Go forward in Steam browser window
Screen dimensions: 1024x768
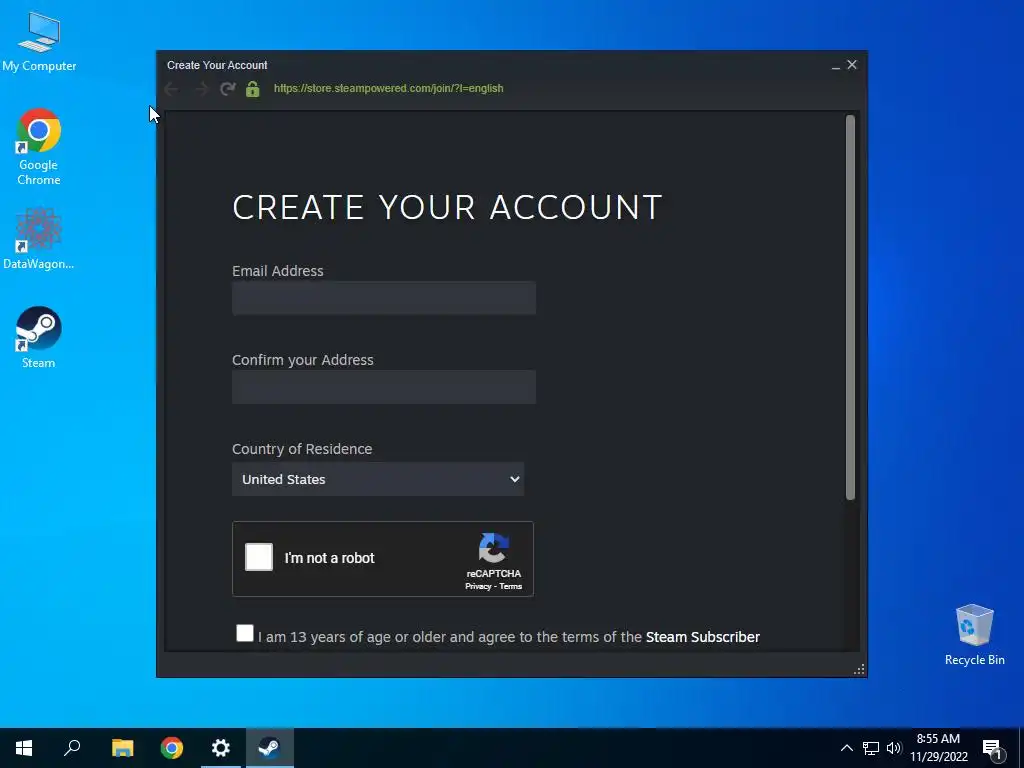[x=201, y=89]
